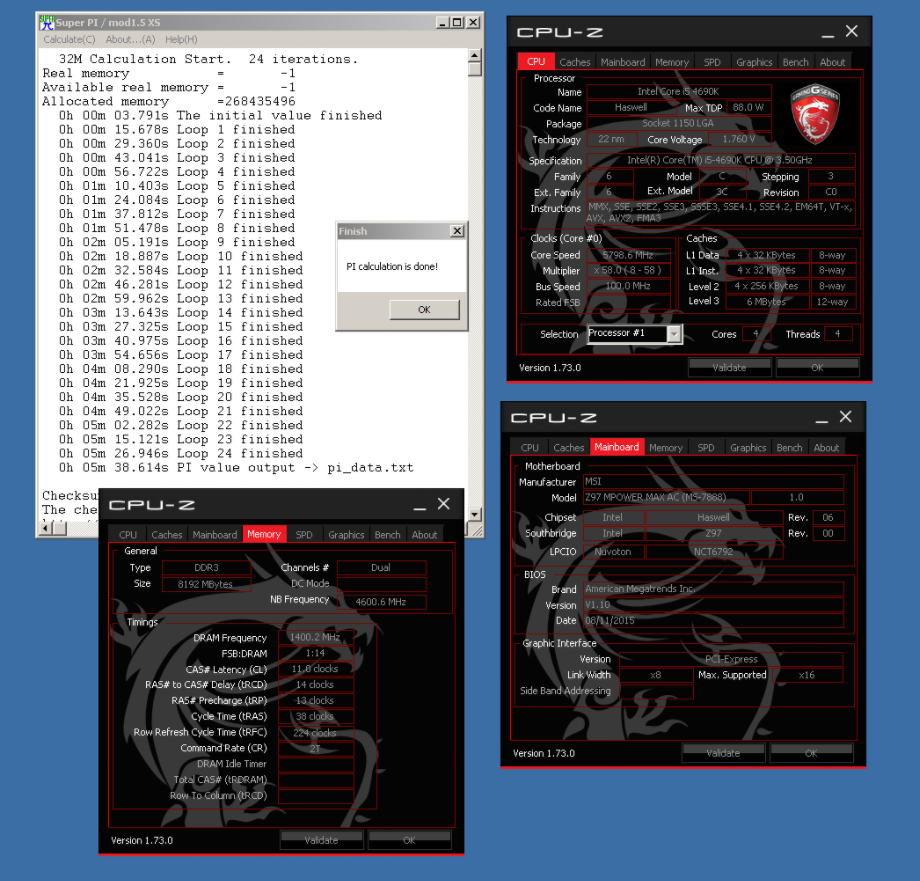Switch to Mainboard tab in top CPU-Z window
The width and height of the screenshot is (920, 881).
[x=623, y=62]
